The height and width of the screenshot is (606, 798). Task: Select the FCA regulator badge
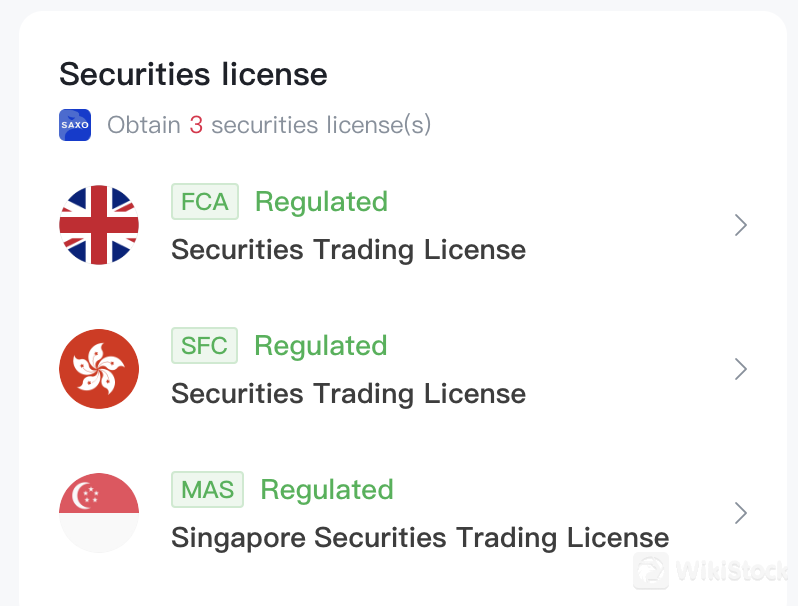point(205,202)
